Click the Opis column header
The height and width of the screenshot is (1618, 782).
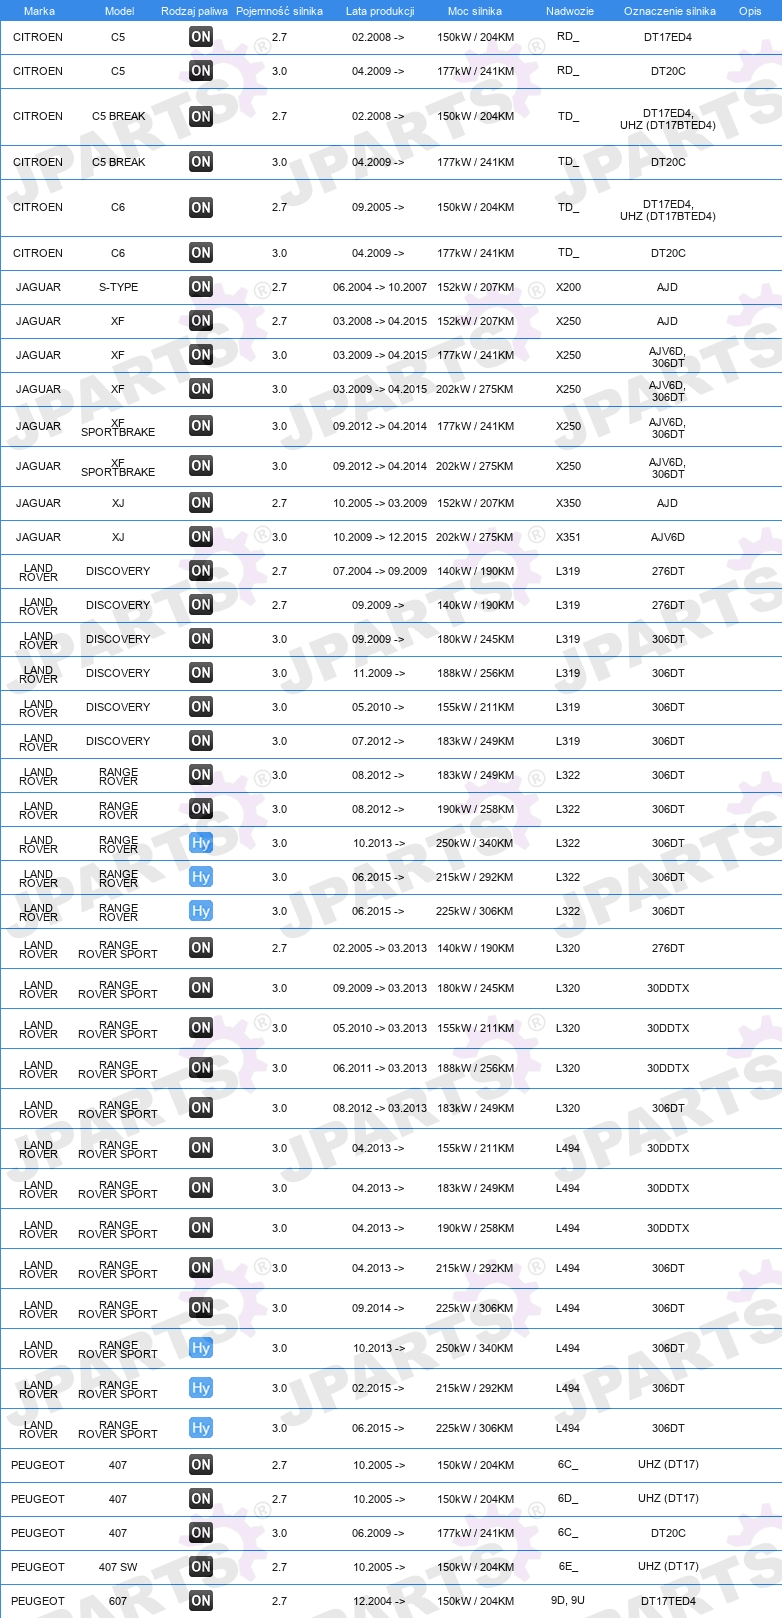pyautogui.click(x=750, y=11)
